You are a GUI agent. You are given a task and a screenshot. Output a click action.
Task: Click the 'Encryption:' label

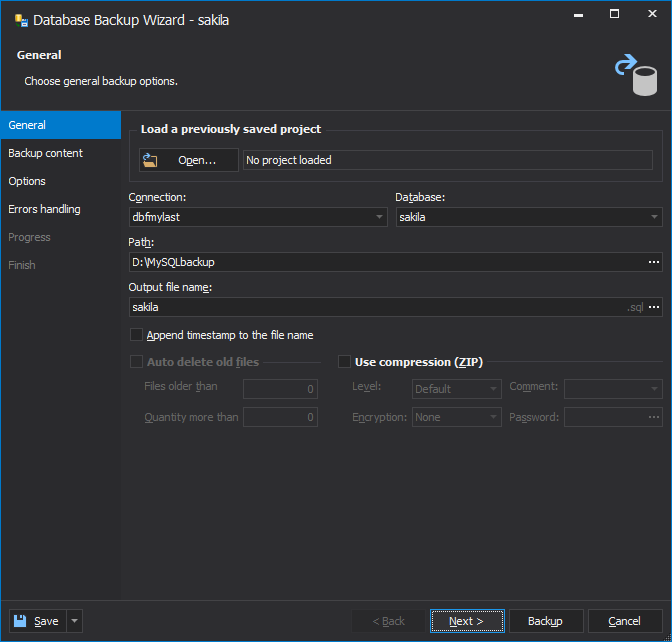point(379,417)
